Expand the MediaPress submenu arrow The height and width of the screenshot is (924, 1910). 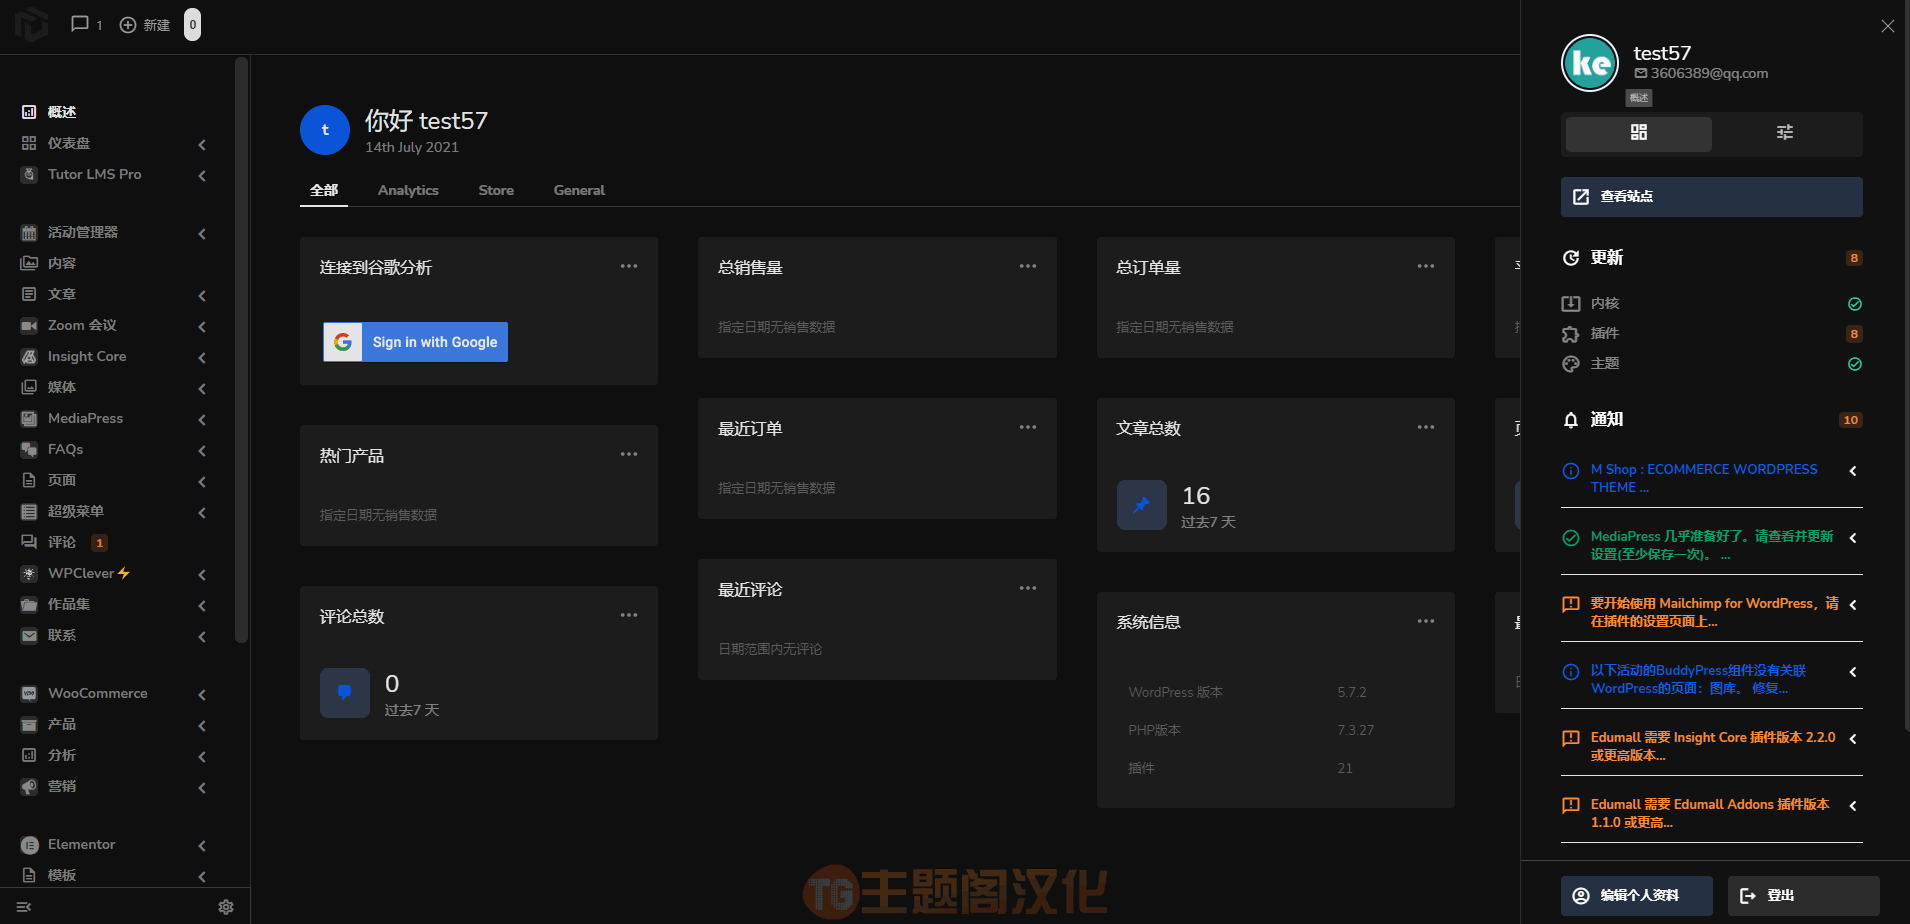(x=202, y=419)
